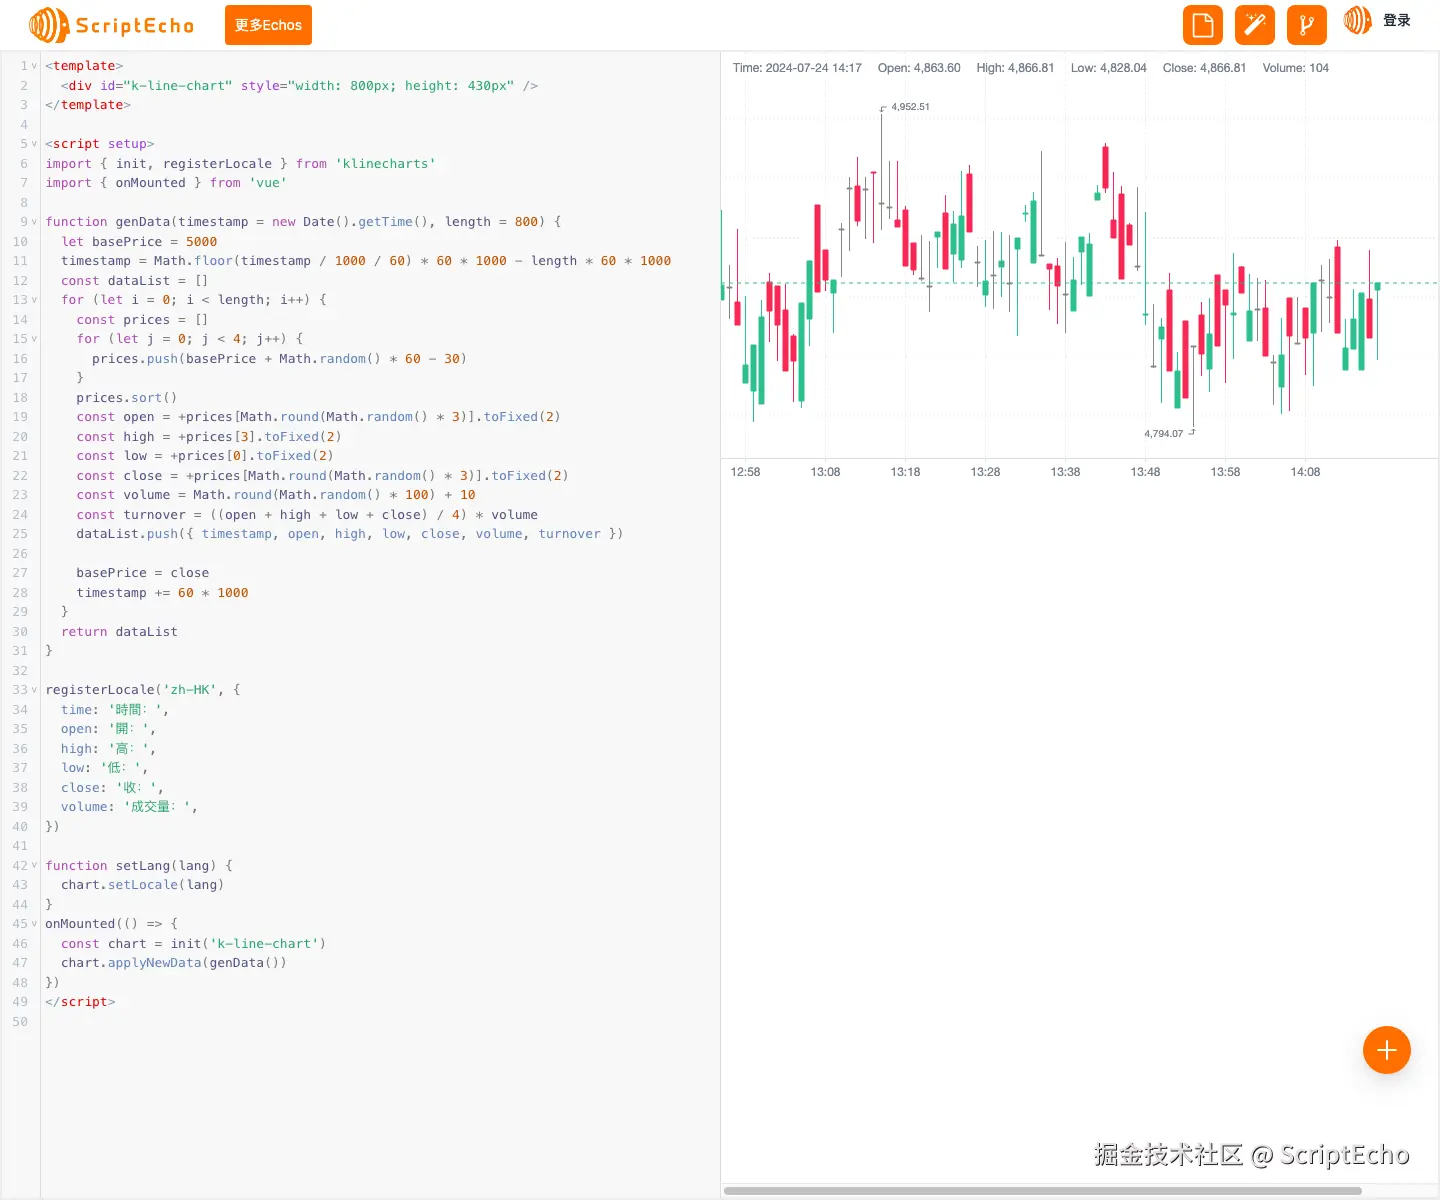
Task: Collapse the inner for loop fold at line 15
Action: point(35,339)
